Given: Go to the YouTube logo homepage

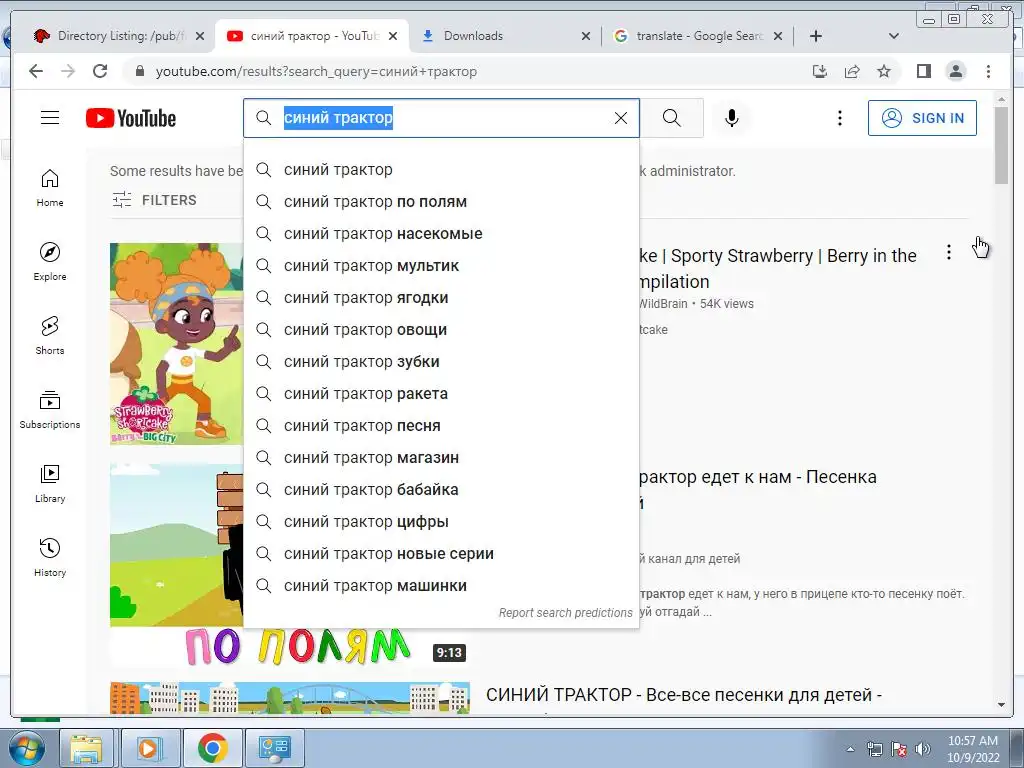Looking at the screenshot, I should 131,118.
